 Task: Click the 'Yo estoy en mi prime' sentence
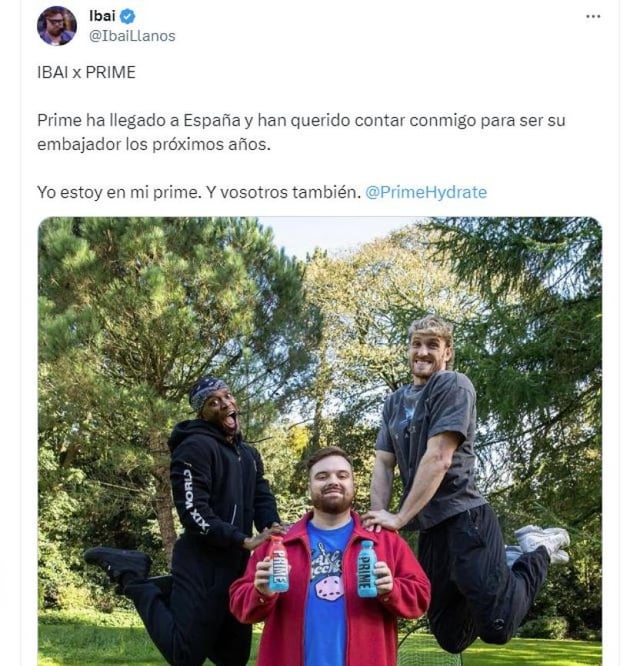(119, 192)
